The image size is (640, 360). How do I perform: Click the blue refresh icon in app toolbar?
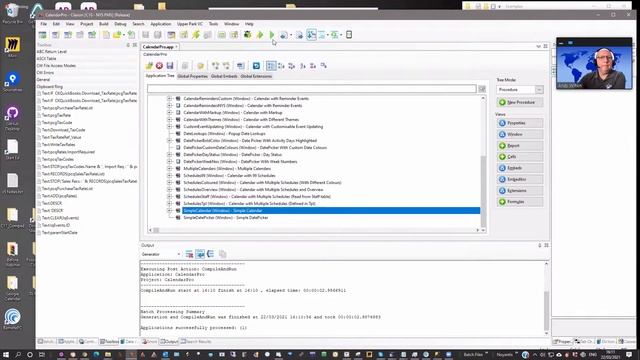(x=256, y=66)
